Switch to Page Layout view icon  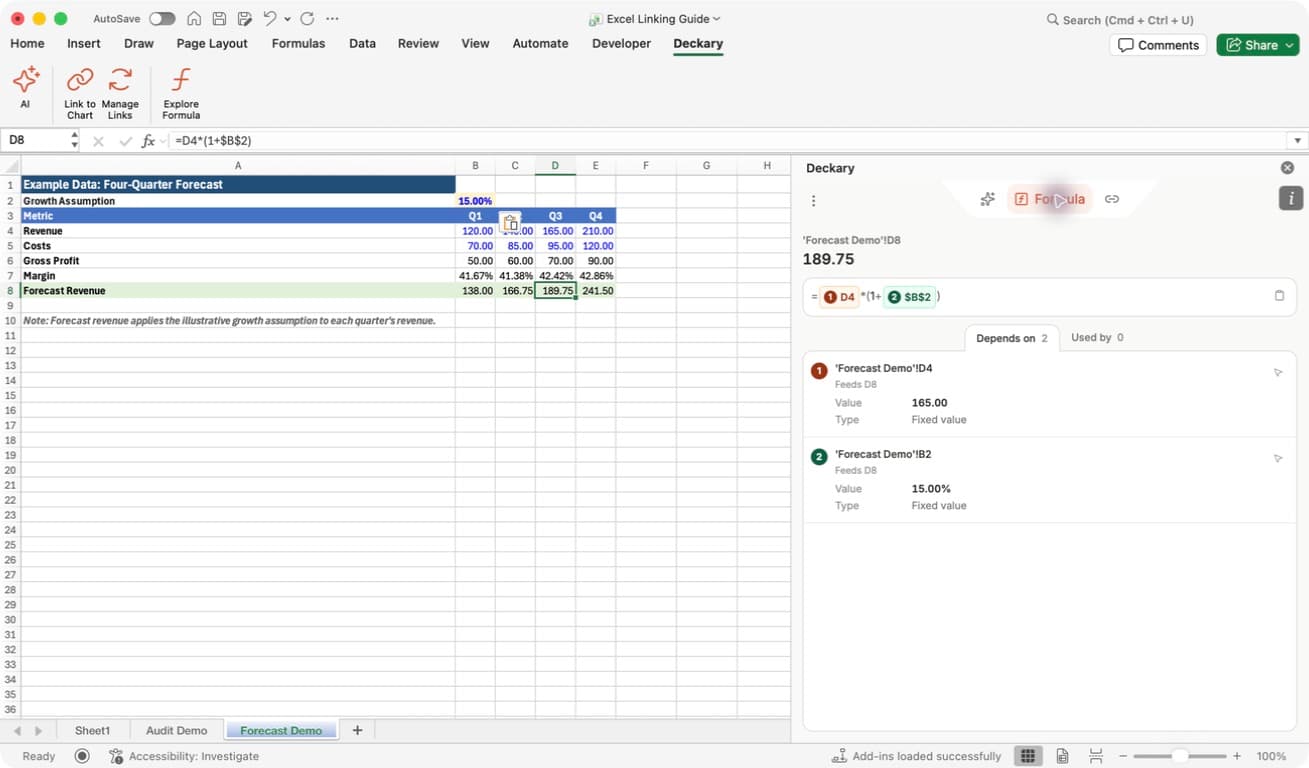(x=1062, y=756)
